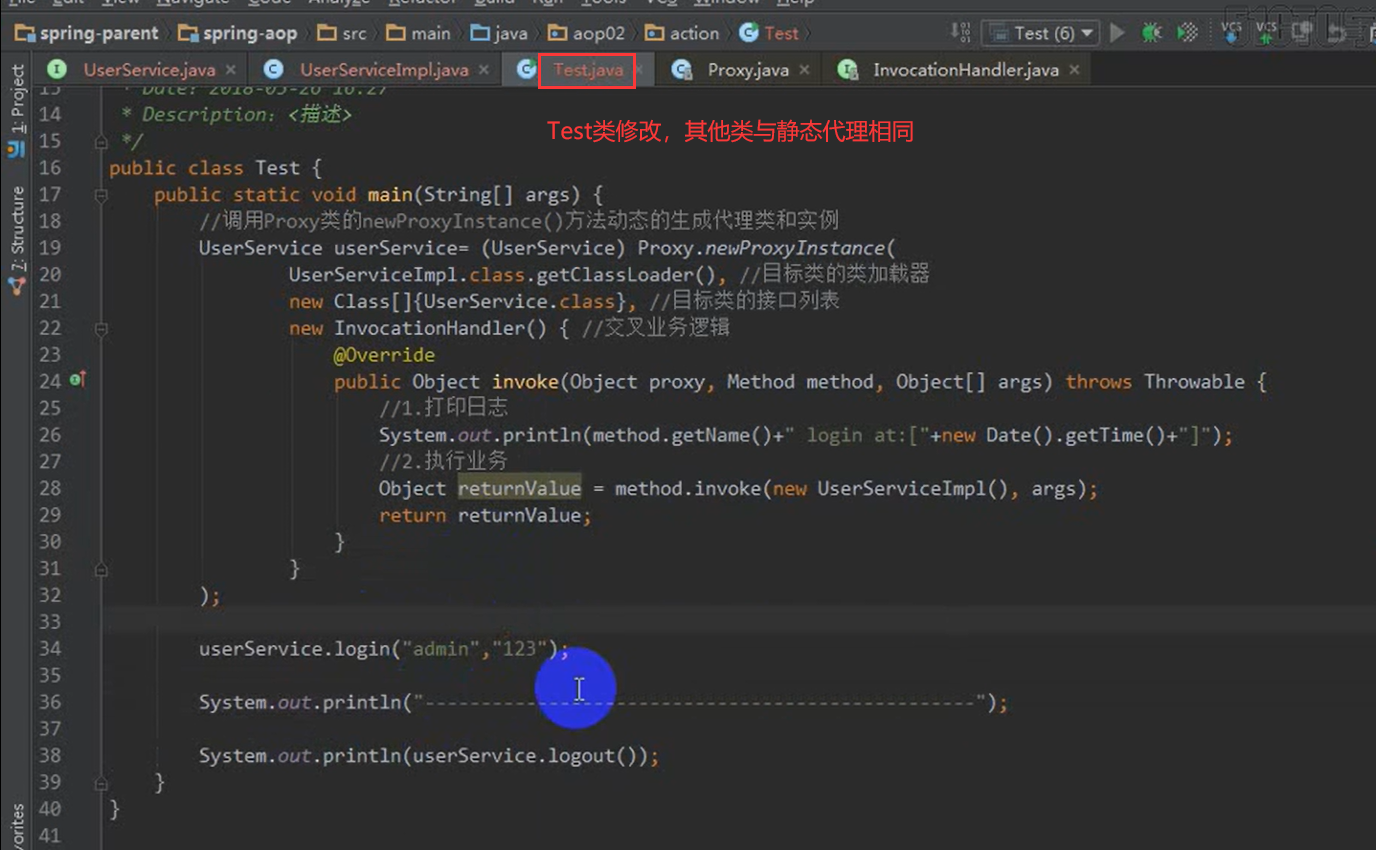Click the highlighted returnValue variable on line 28
1376x850 pixels.
pyautogui.click(x=519, y=488)
